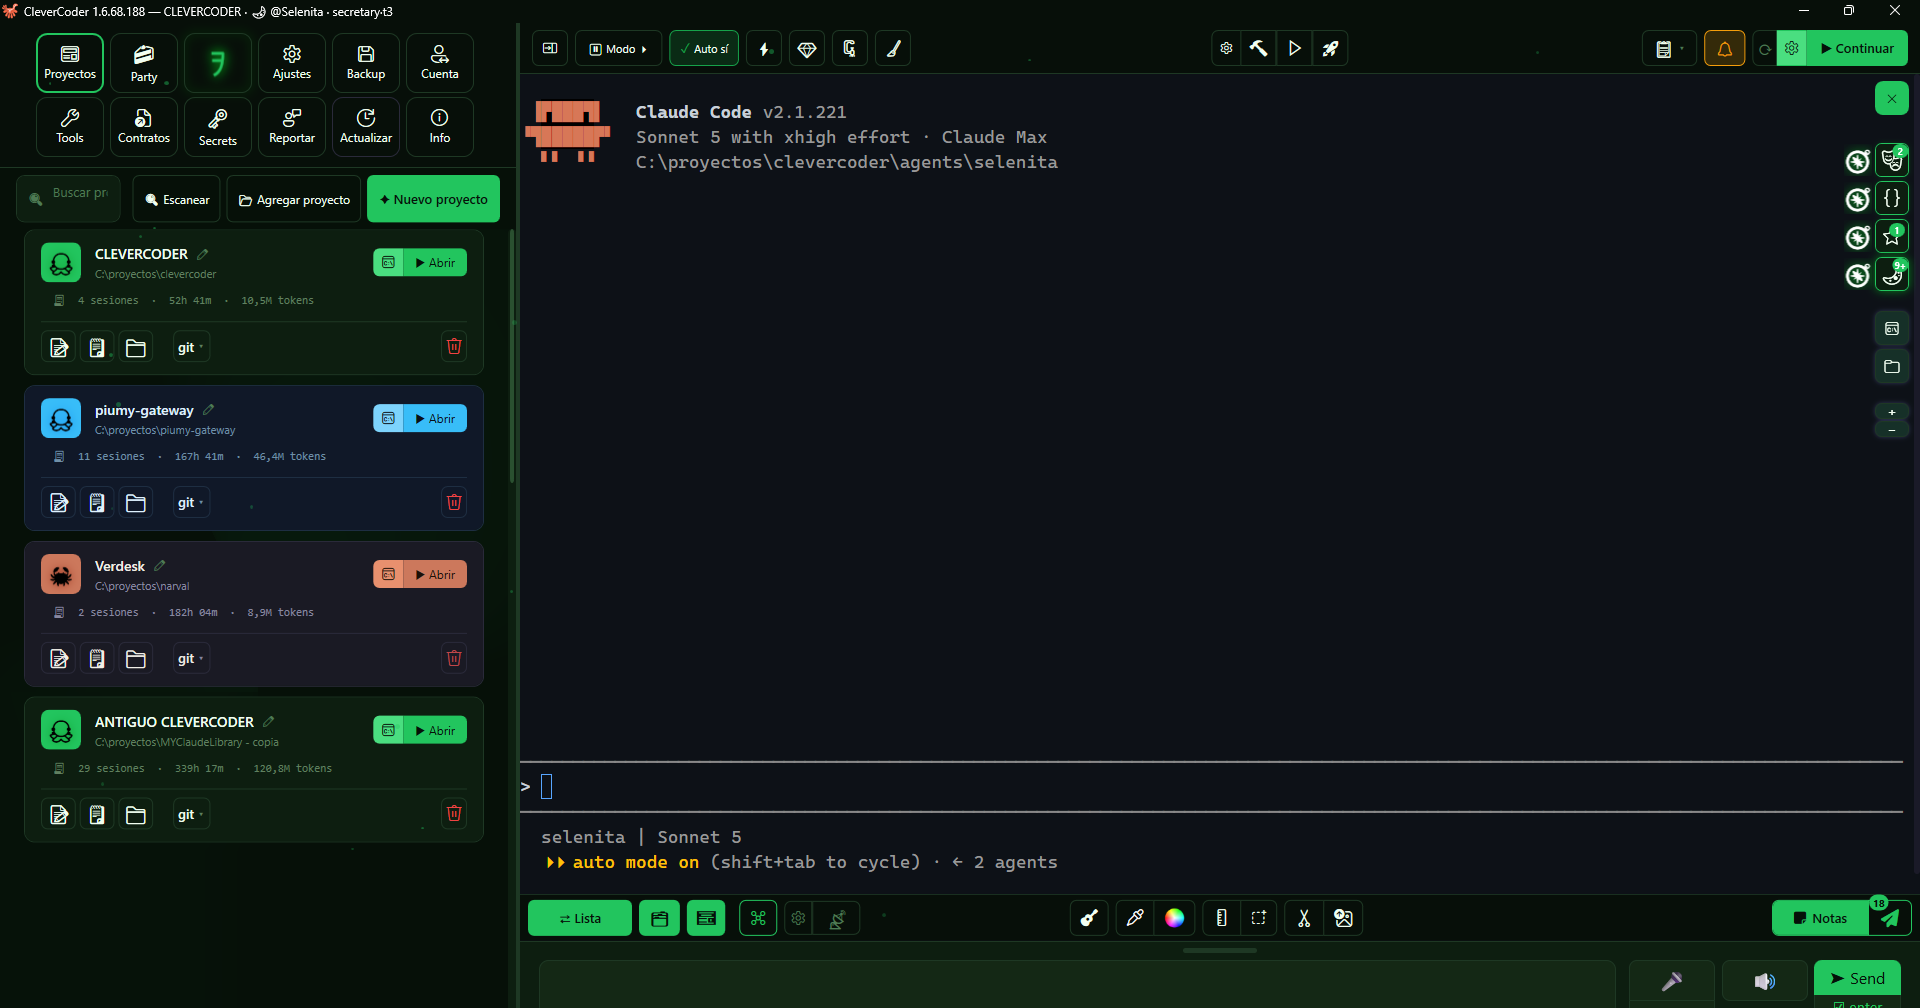This screenshot has height=1008, width=1920.
Task: Click Abrir for the Verdesk project
Action: (x=435, y=574)
